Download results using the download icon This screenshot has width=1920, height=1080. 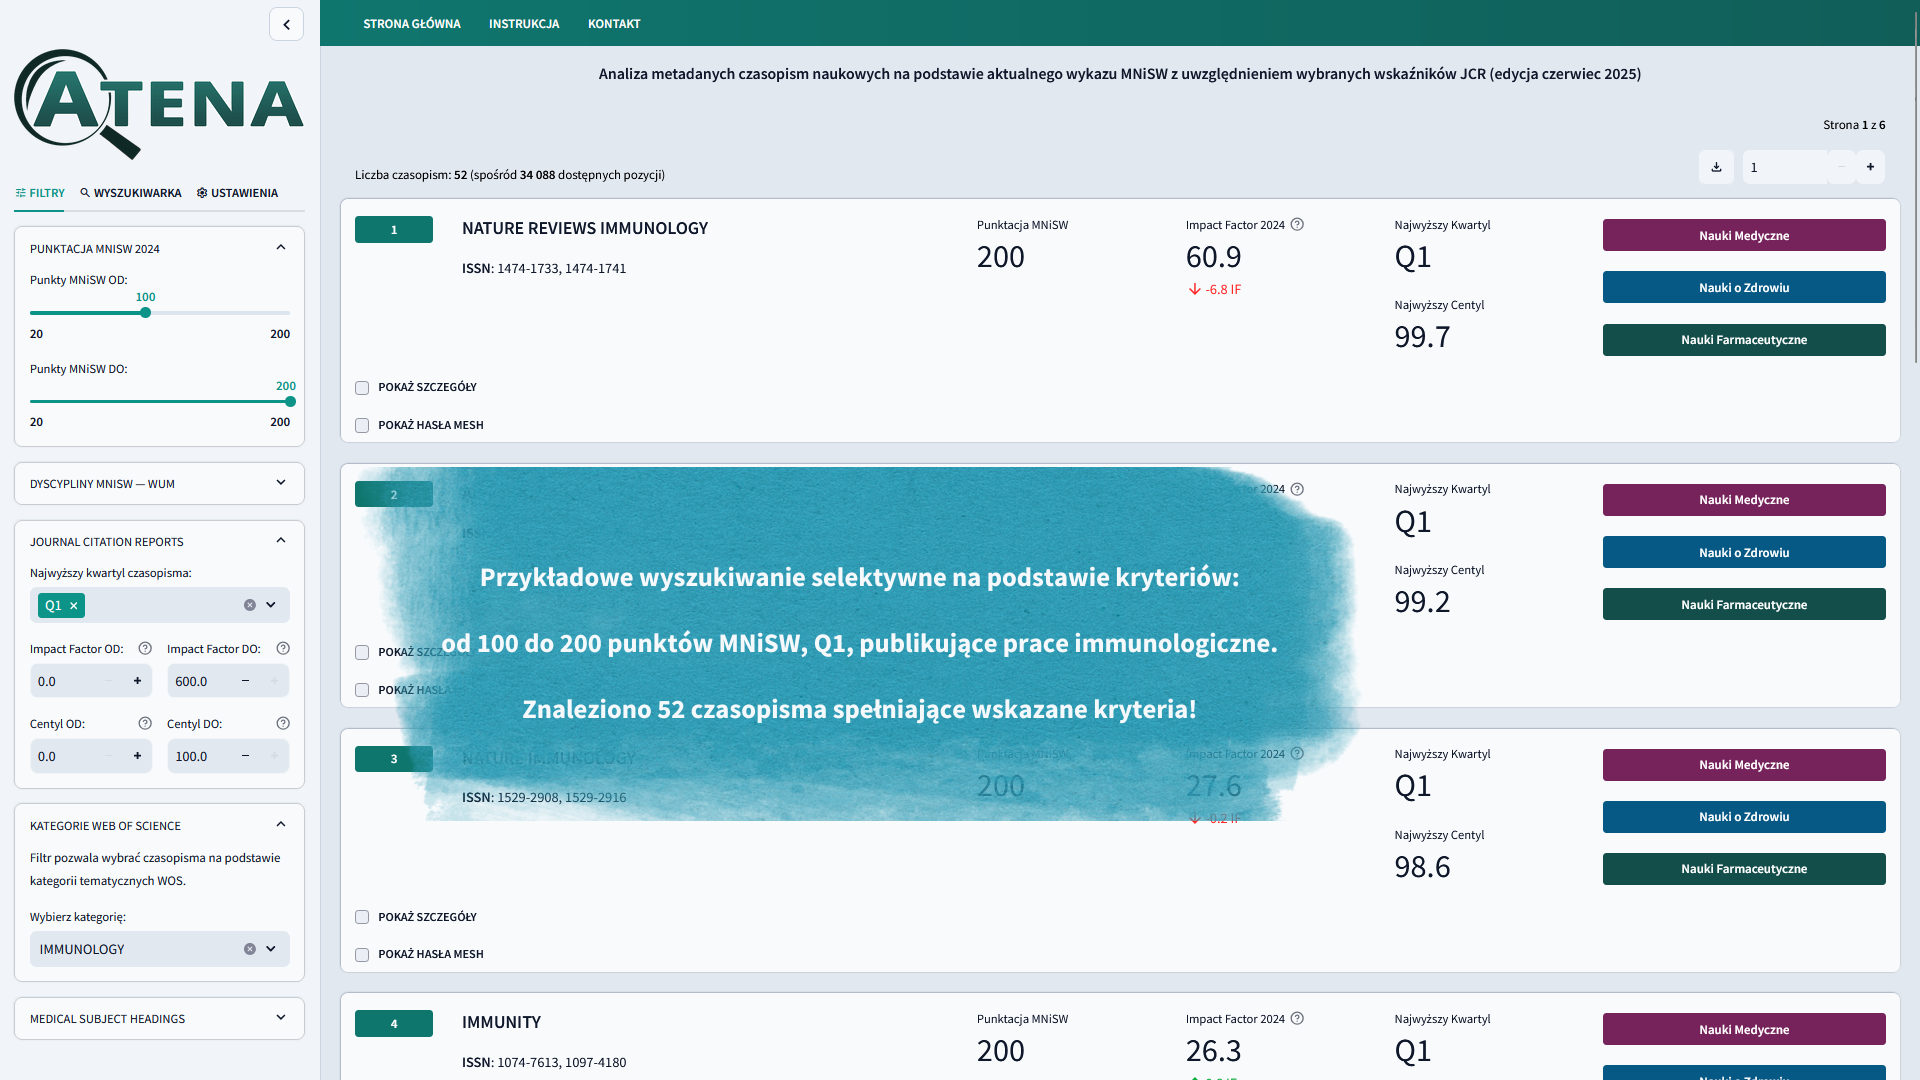pyautogui.click(x=1716, y=167)
